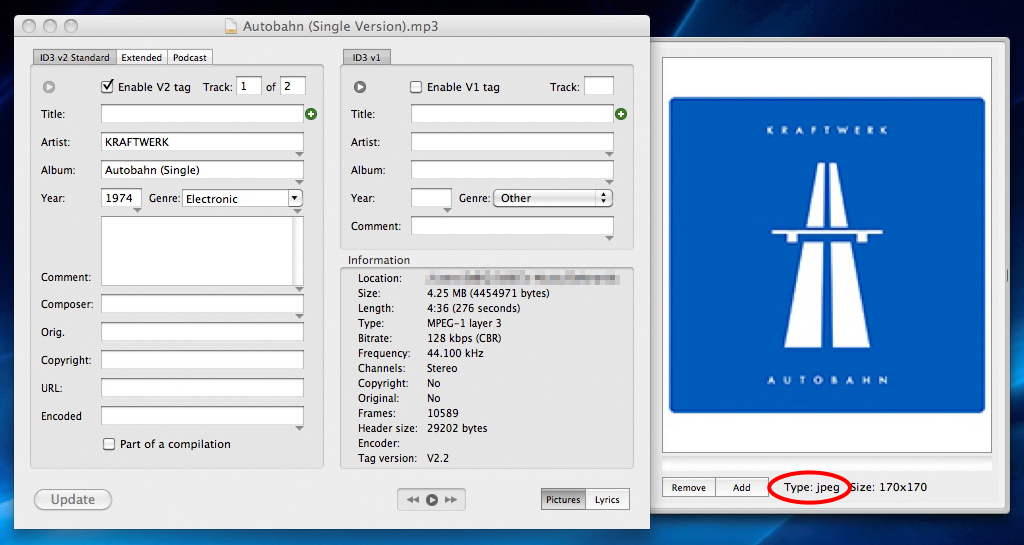The image size is (1024, 545).
Task: Click the Composer input field
Action: [202, 304]
